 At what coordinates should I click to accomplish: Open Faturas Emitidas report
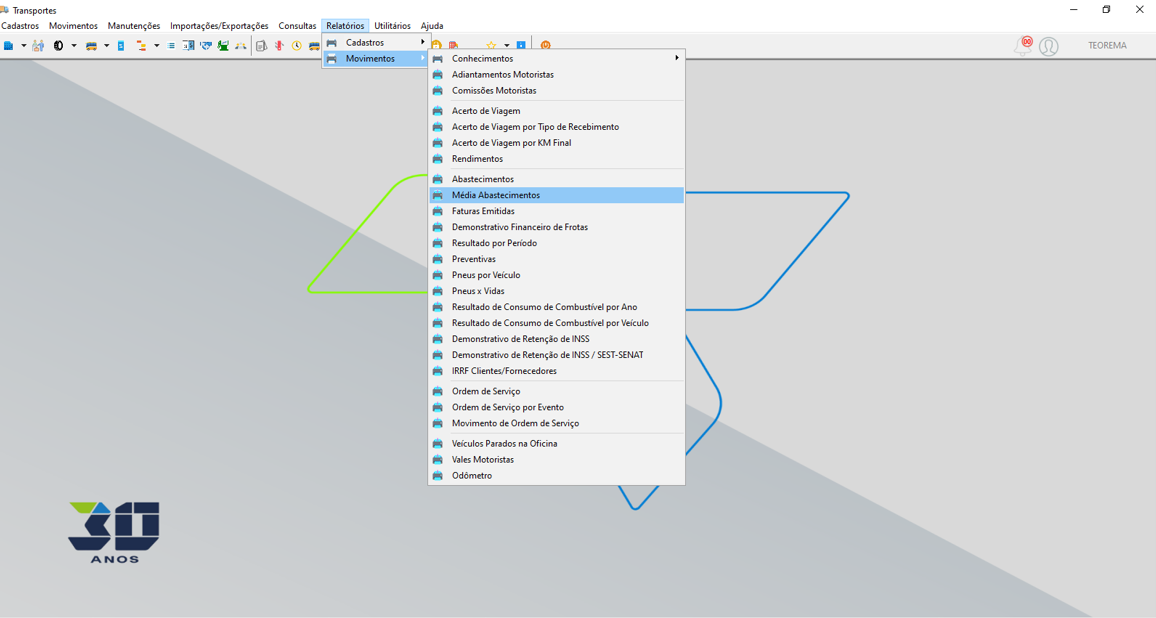point(557,211)
